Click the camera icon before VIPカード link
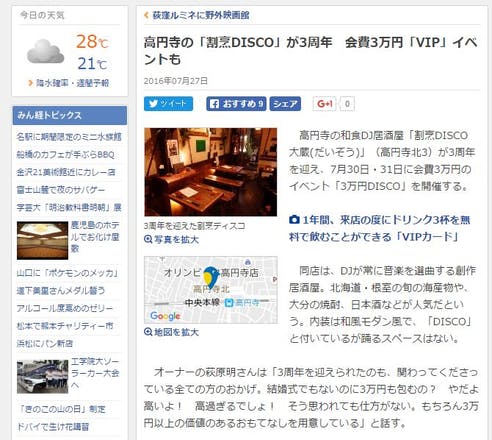 [294, 220]
